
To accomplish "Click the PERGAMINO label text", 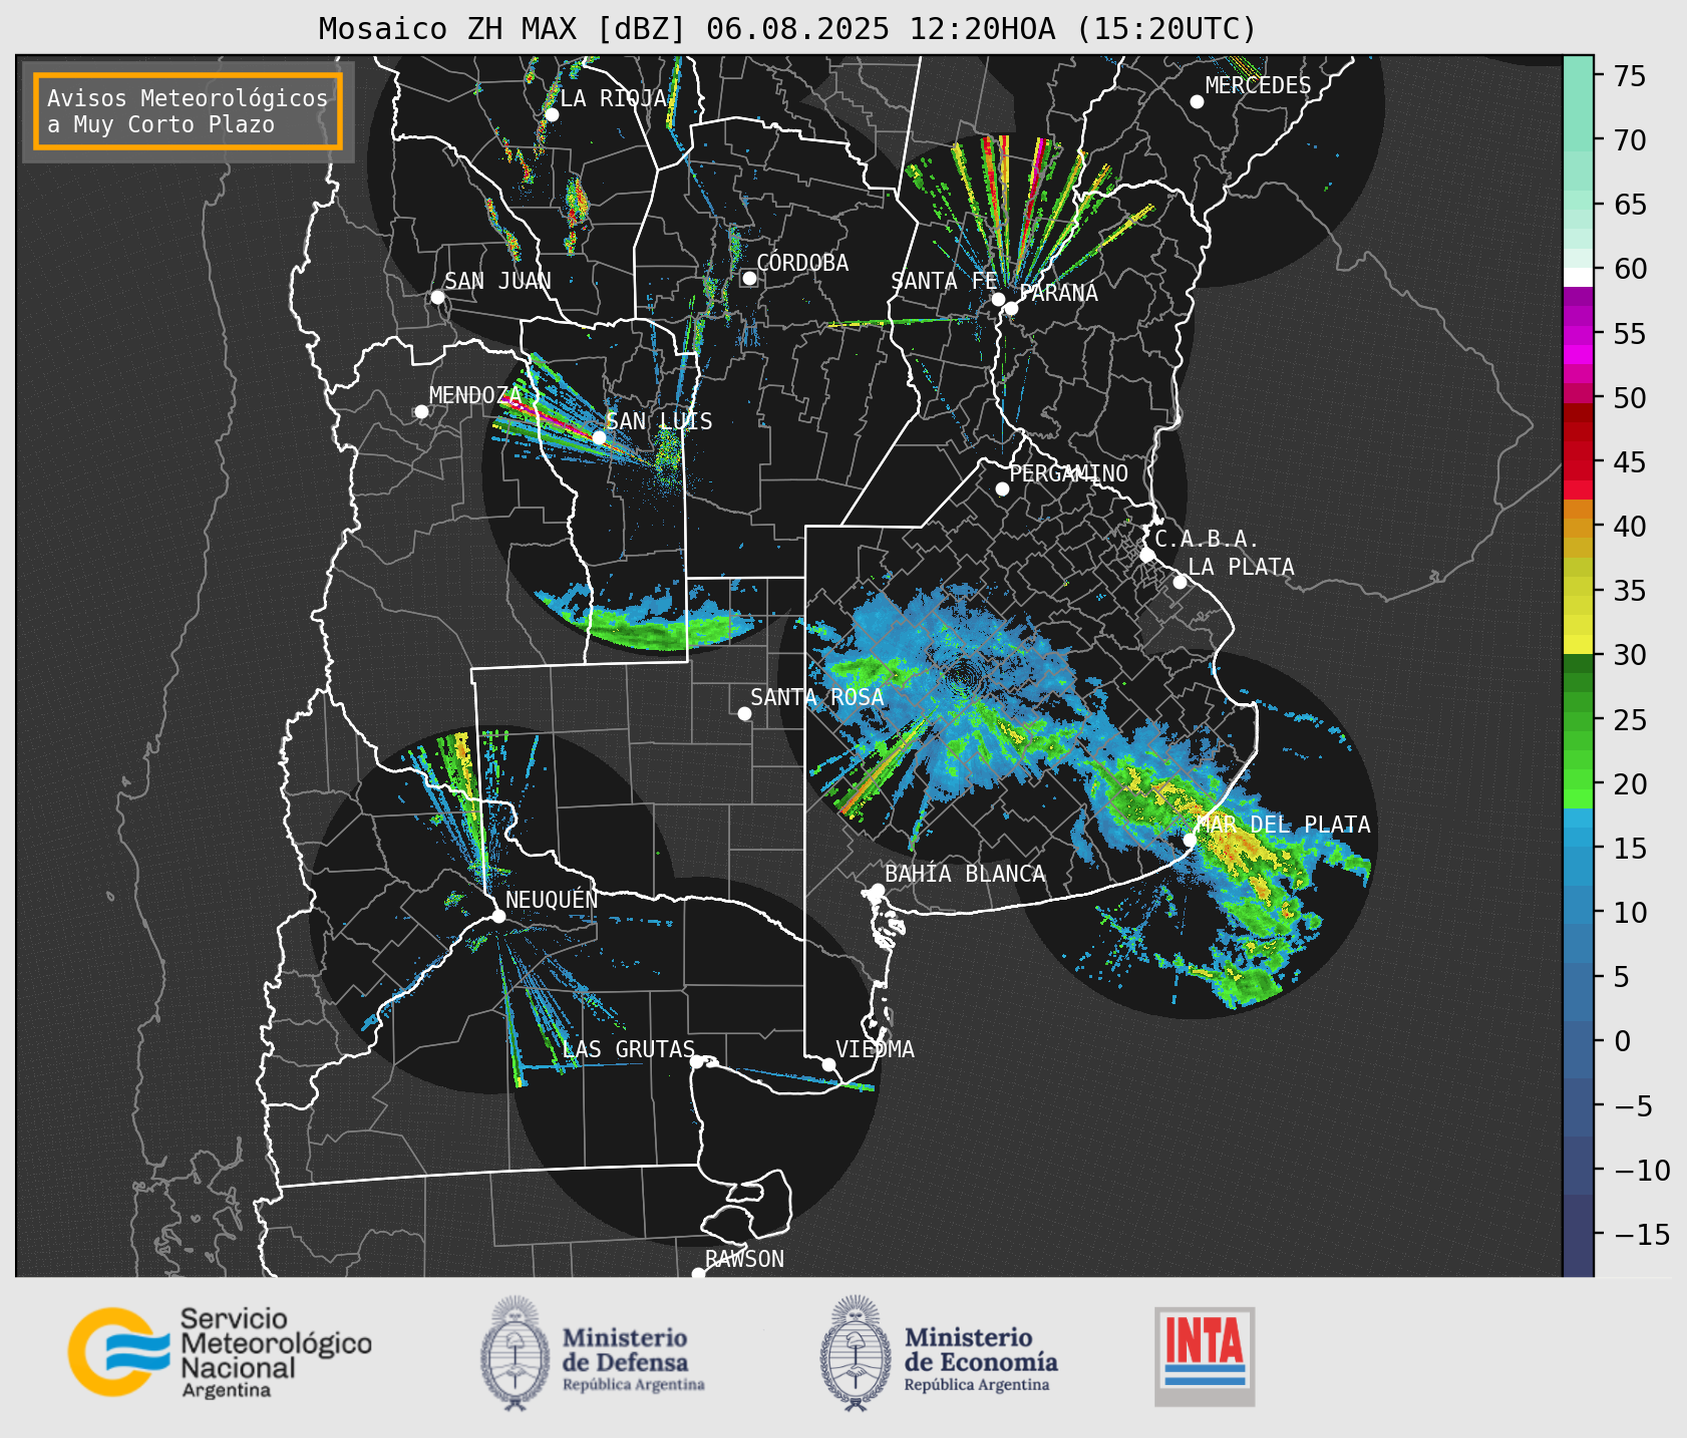I will point(1069,473).
